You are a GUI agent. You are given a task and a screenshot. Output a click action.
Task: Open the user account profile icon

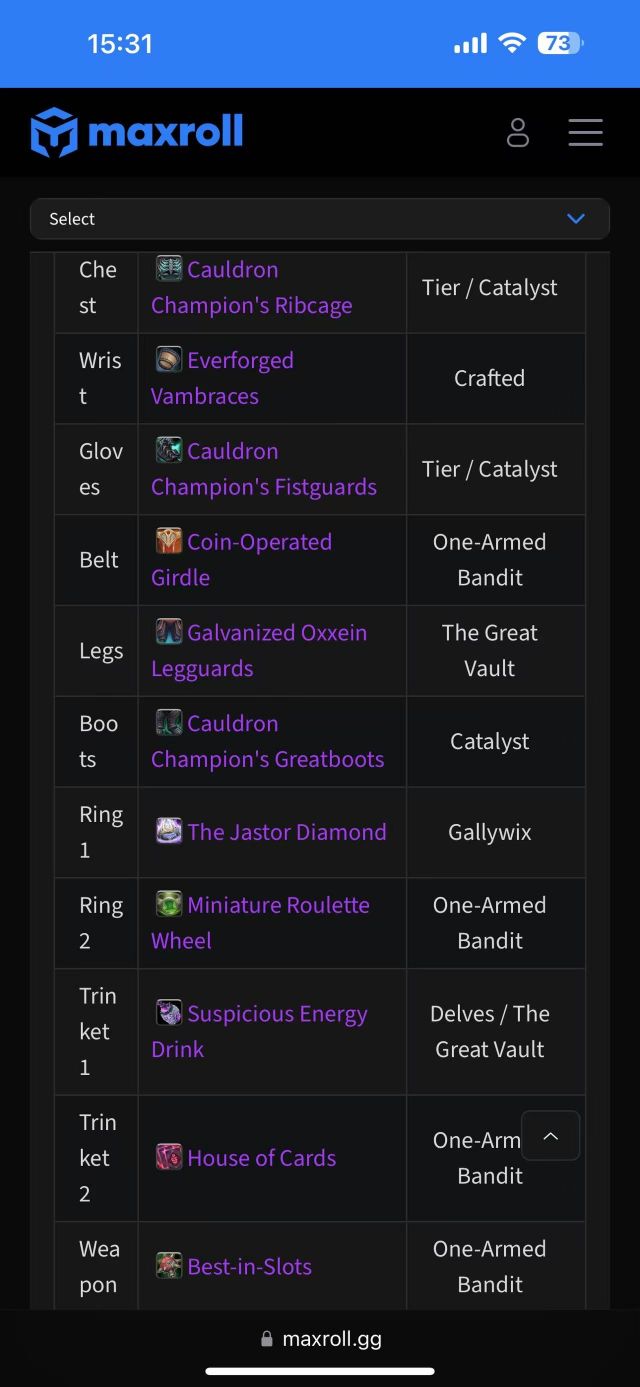(518, 132)
